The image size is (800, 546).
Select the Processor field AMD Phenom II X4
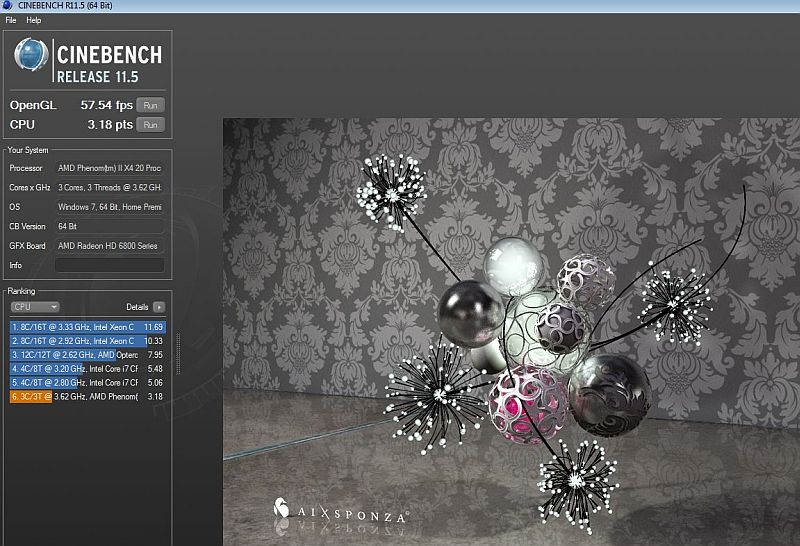tap(110, 168)
